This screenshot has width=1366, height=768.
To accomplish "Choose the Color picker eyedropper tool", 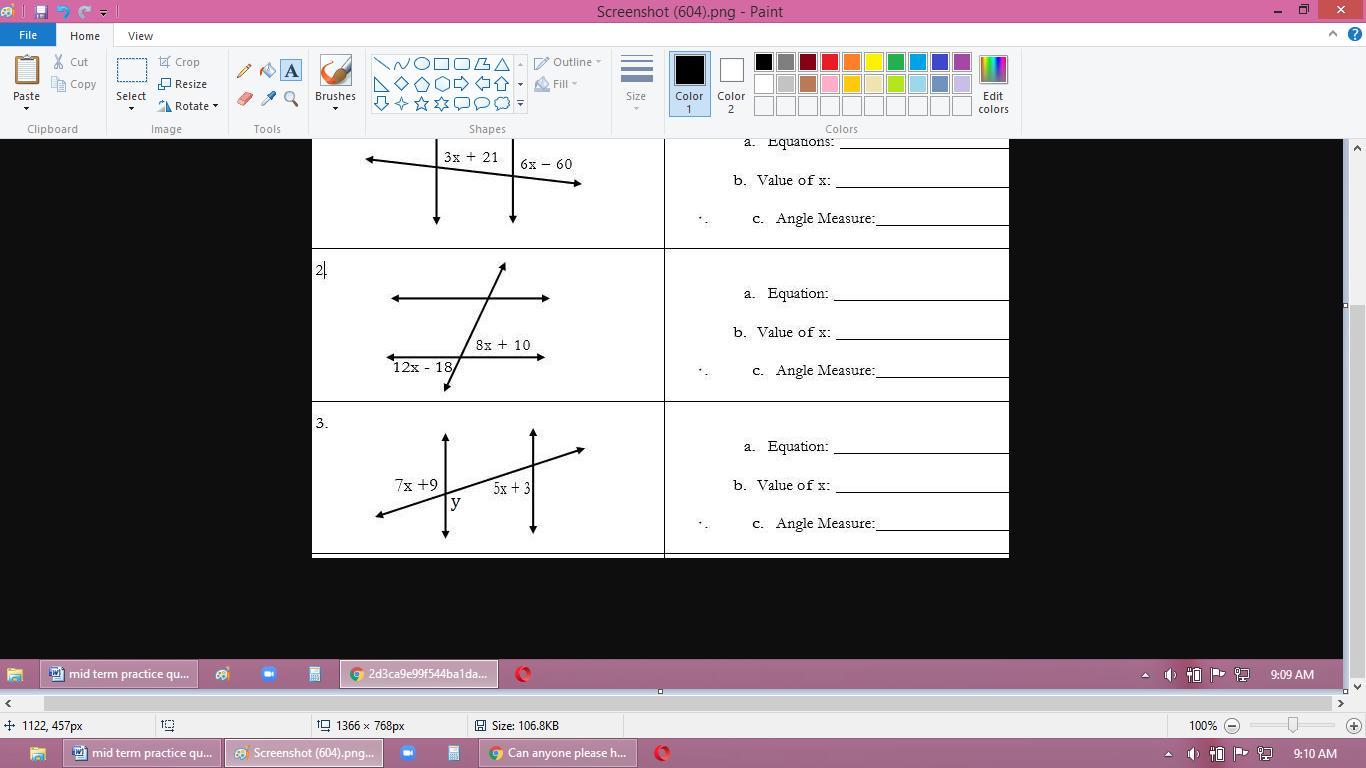I will [x=268, y=98].
